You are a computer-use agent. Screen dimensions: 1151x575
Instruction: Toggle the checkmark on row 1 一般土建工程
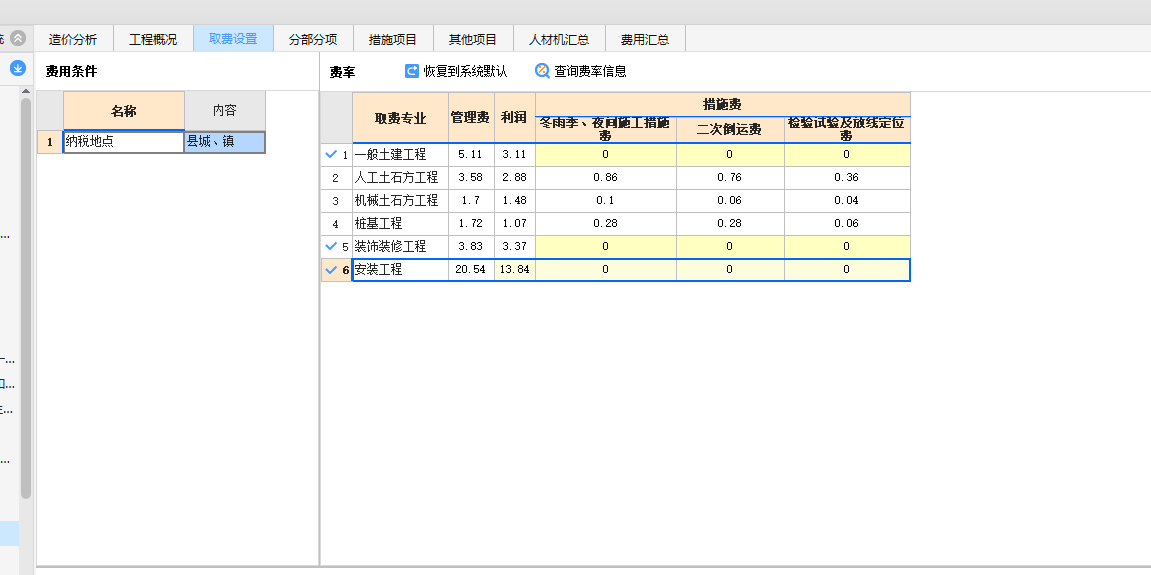tap(331, 154)
